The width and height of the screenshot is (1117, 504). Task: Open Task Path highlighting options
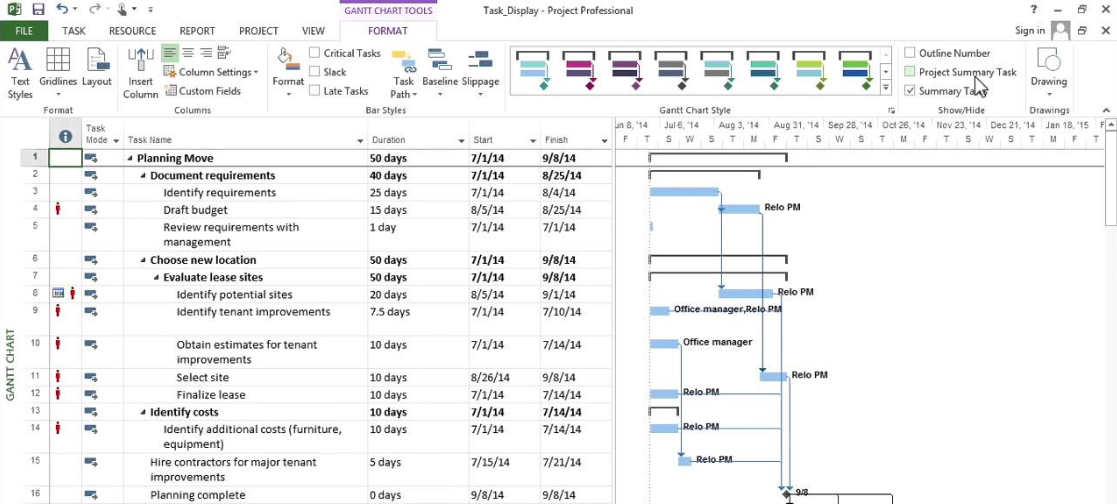pyautogui.click(x=404, y=73)
